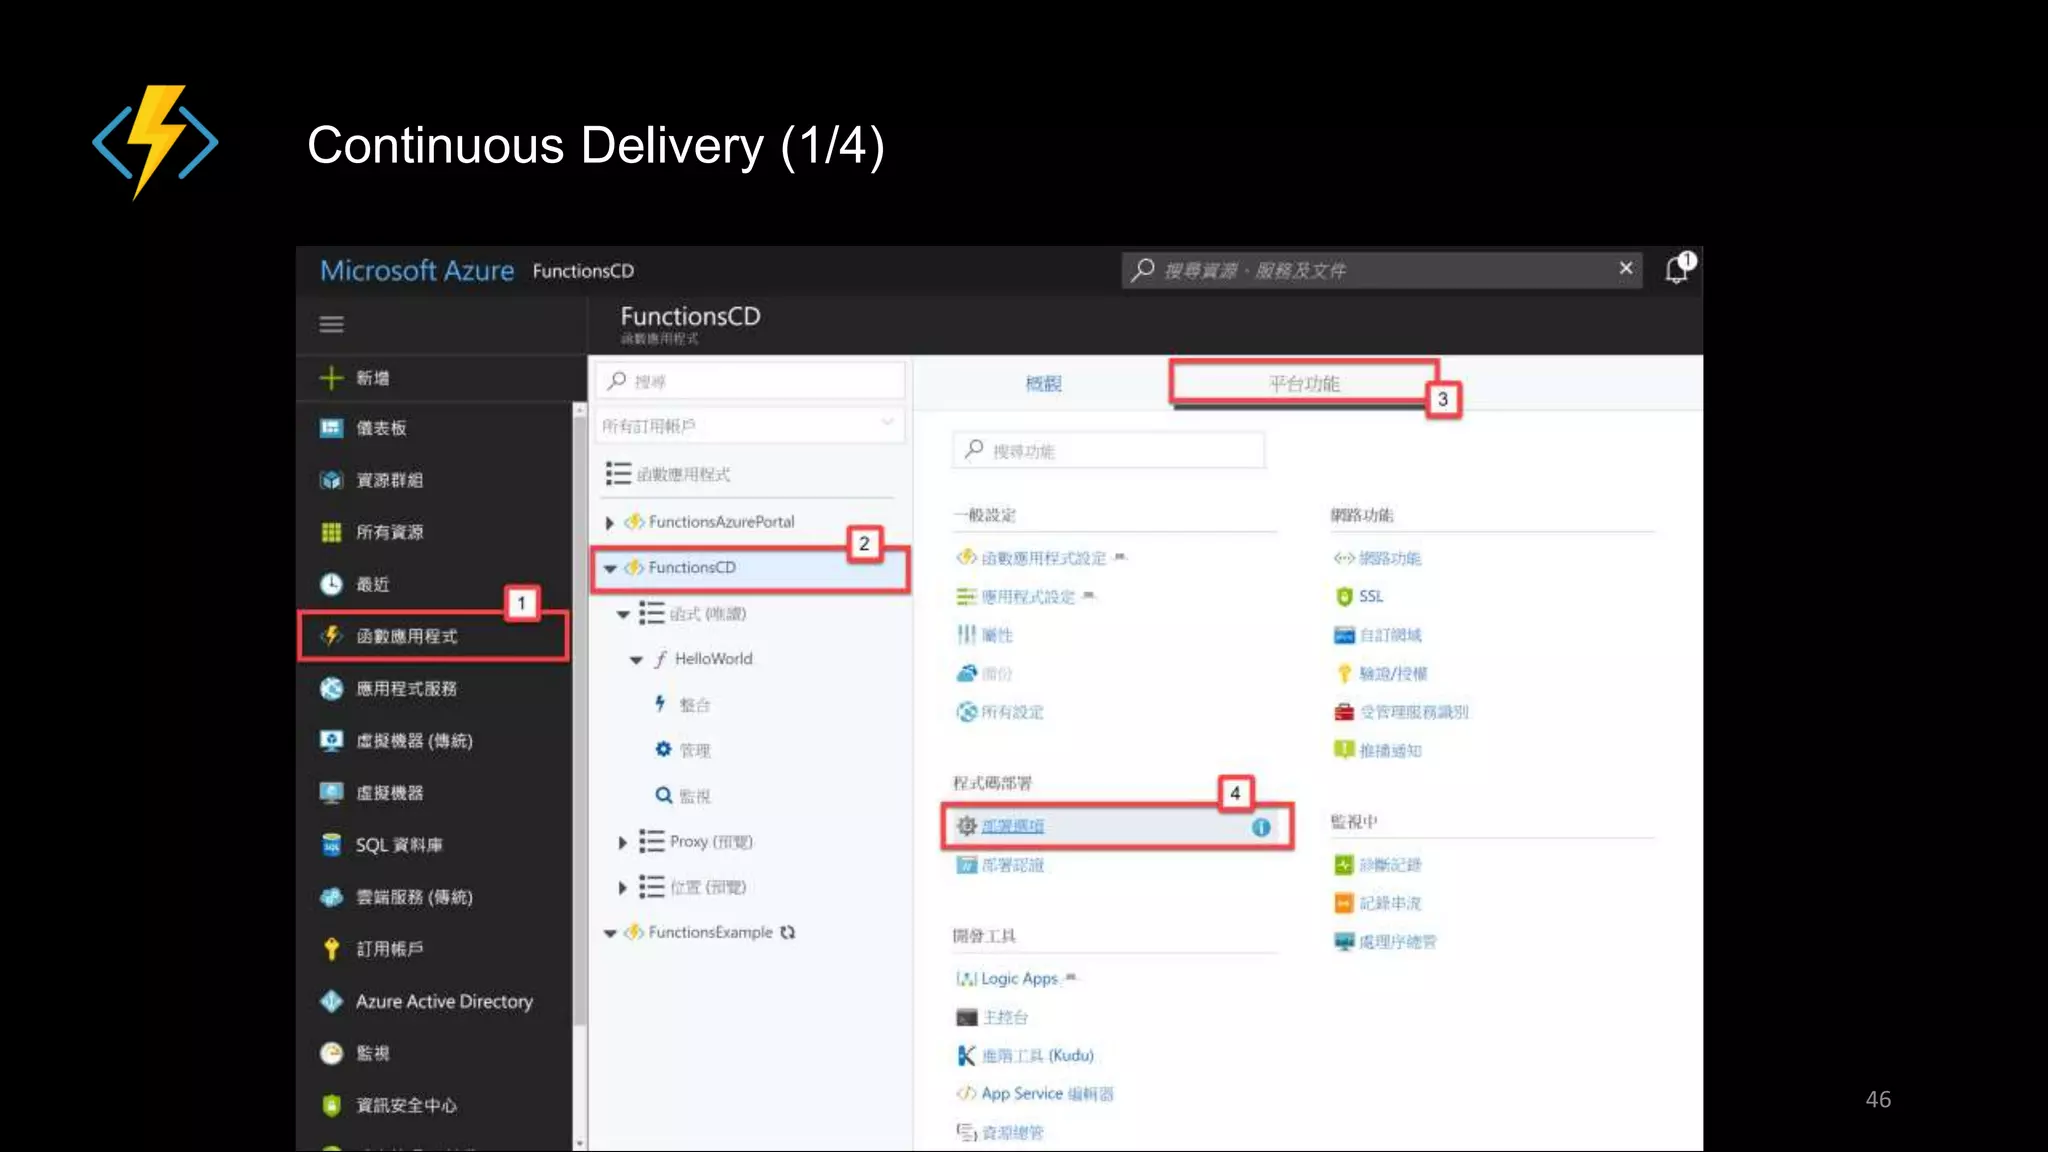Collapse the 函式 (唯讀) functions node arrow
Screen dimensions: 2048x1152
[623, 614]
